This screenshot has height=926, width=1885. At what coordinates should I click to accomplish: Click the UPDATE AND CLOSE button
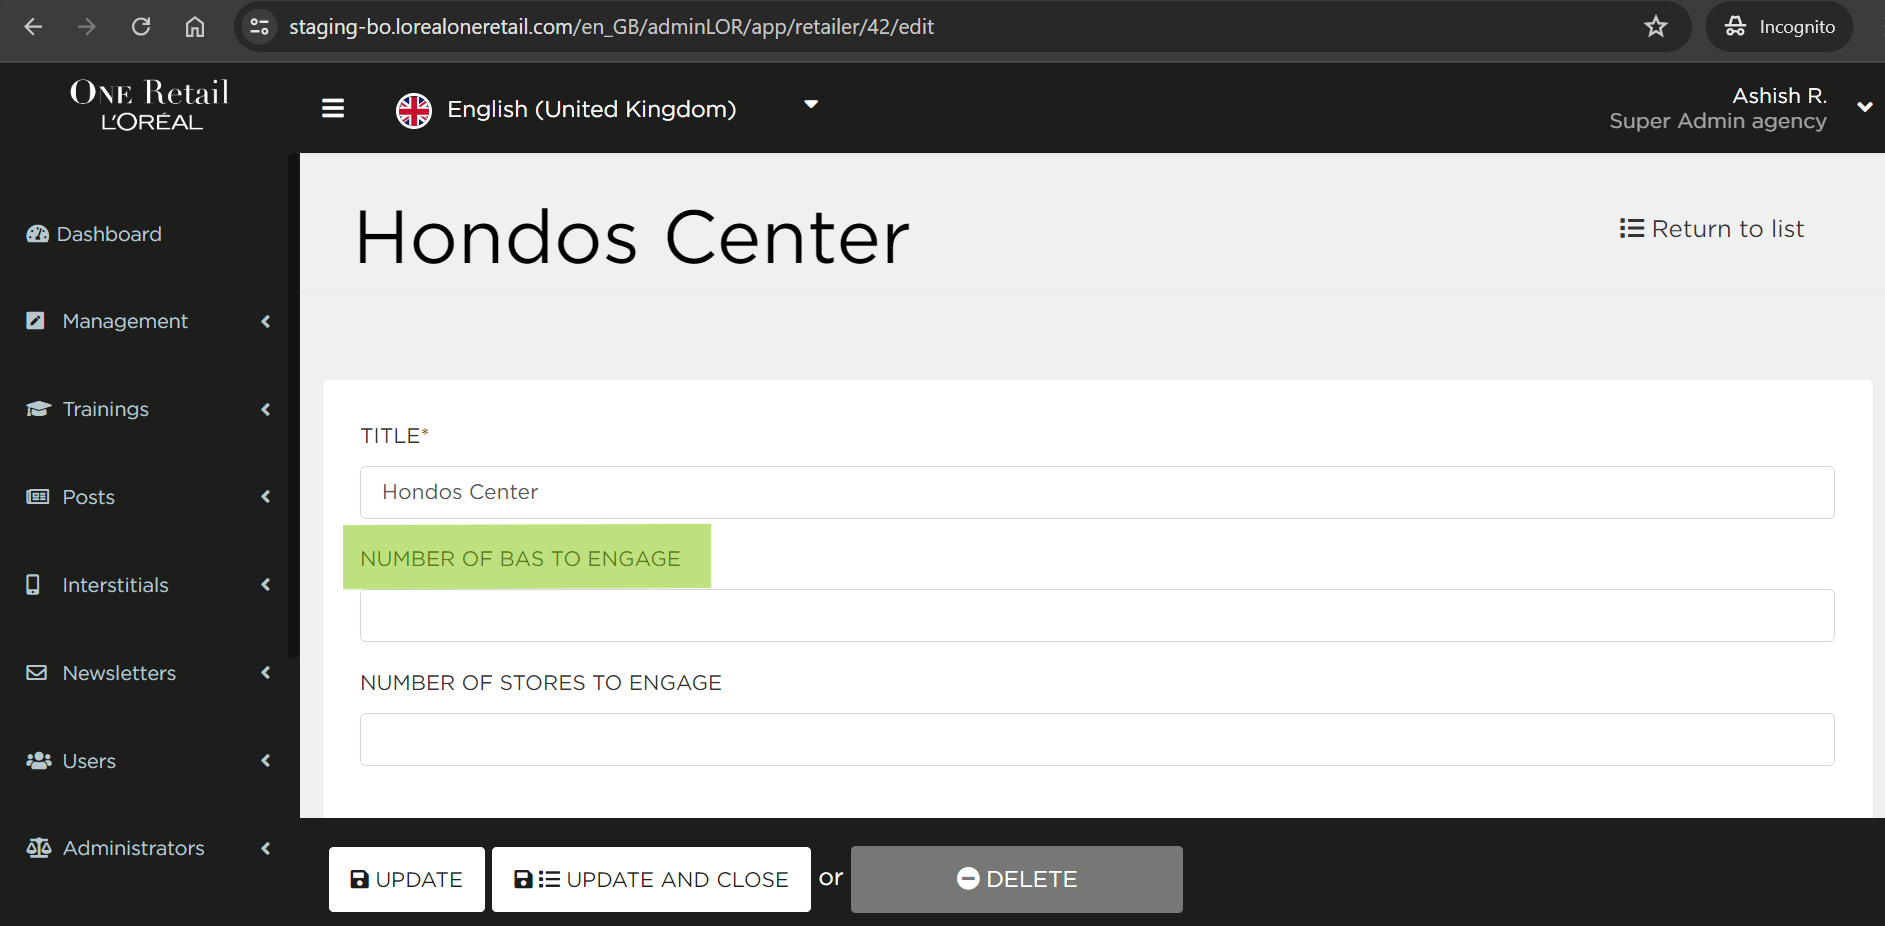(x=651, y=880)
